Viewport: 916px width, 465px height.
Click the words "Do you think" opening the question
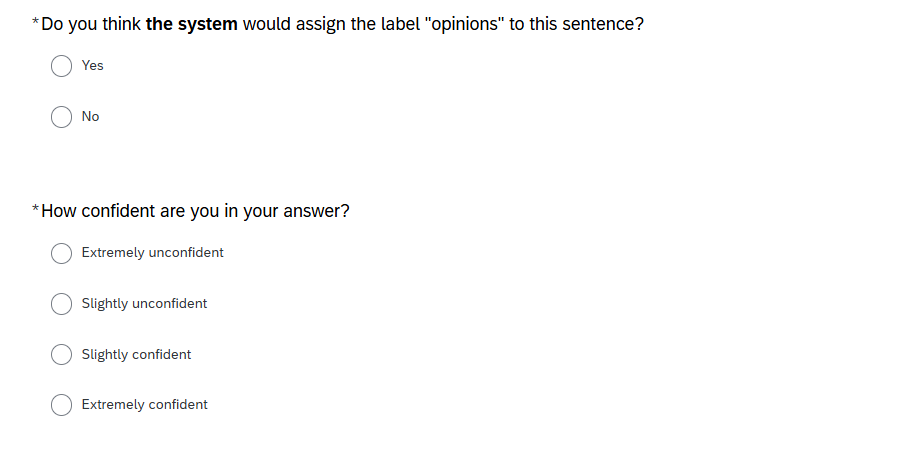[91, 24]
